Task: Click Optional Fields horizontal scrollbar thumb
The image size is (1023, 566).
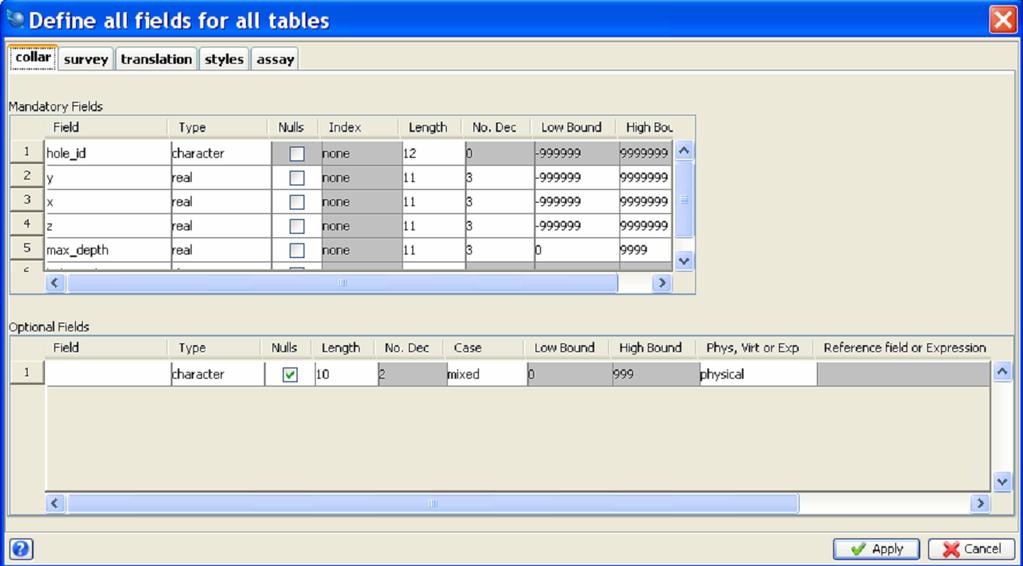Action: coord(433,503)
